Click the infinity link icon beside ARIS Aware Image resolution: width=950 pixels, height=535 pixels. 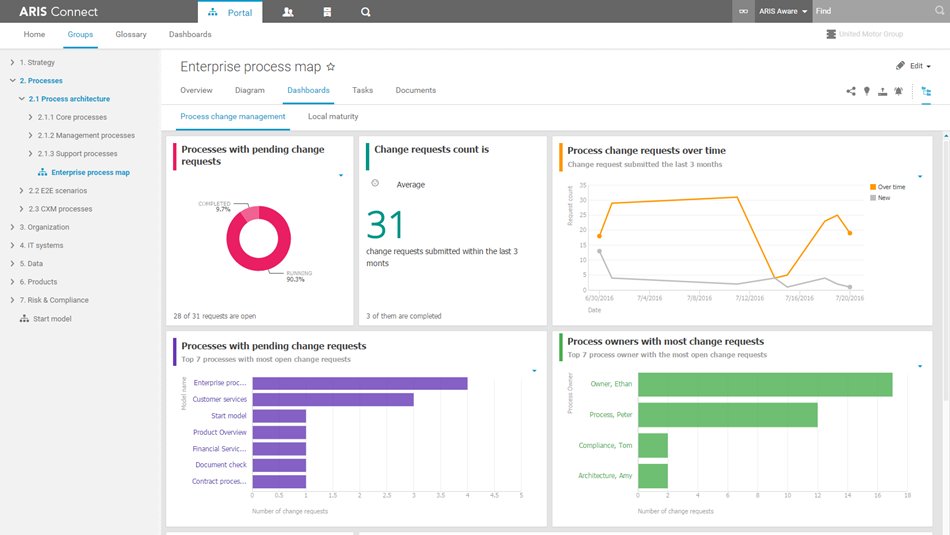(743, 12)
